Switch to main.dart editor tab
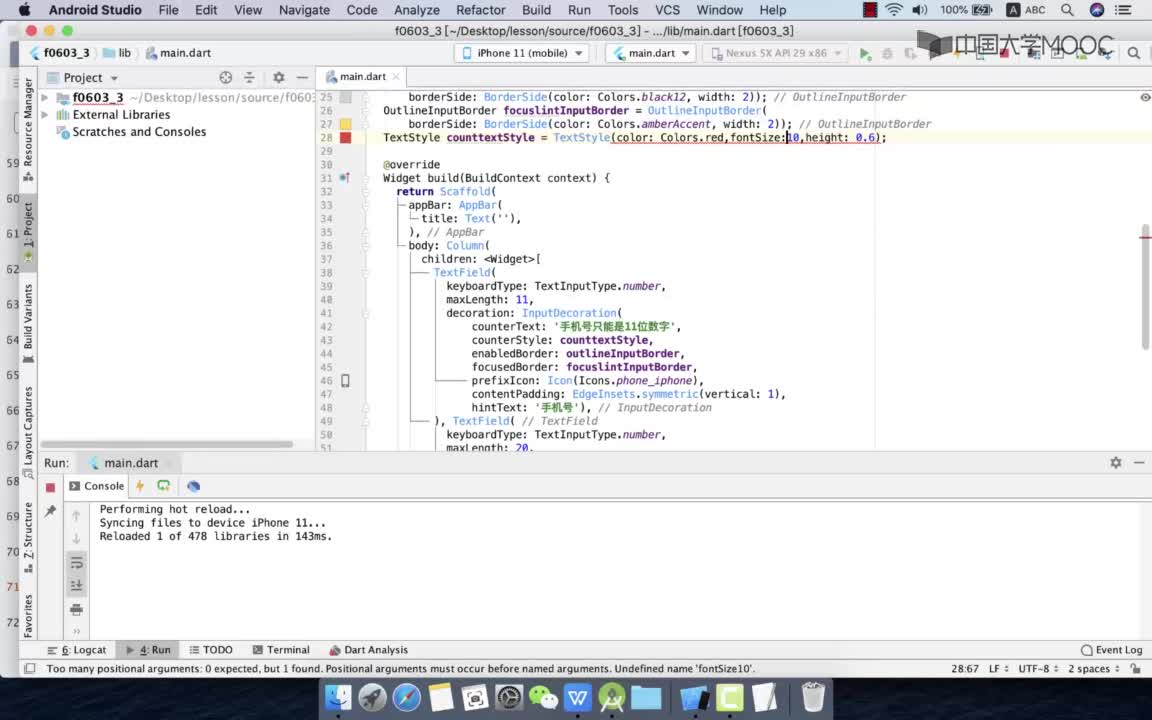This screenshot has height=720, width=1152. point(362,76)
